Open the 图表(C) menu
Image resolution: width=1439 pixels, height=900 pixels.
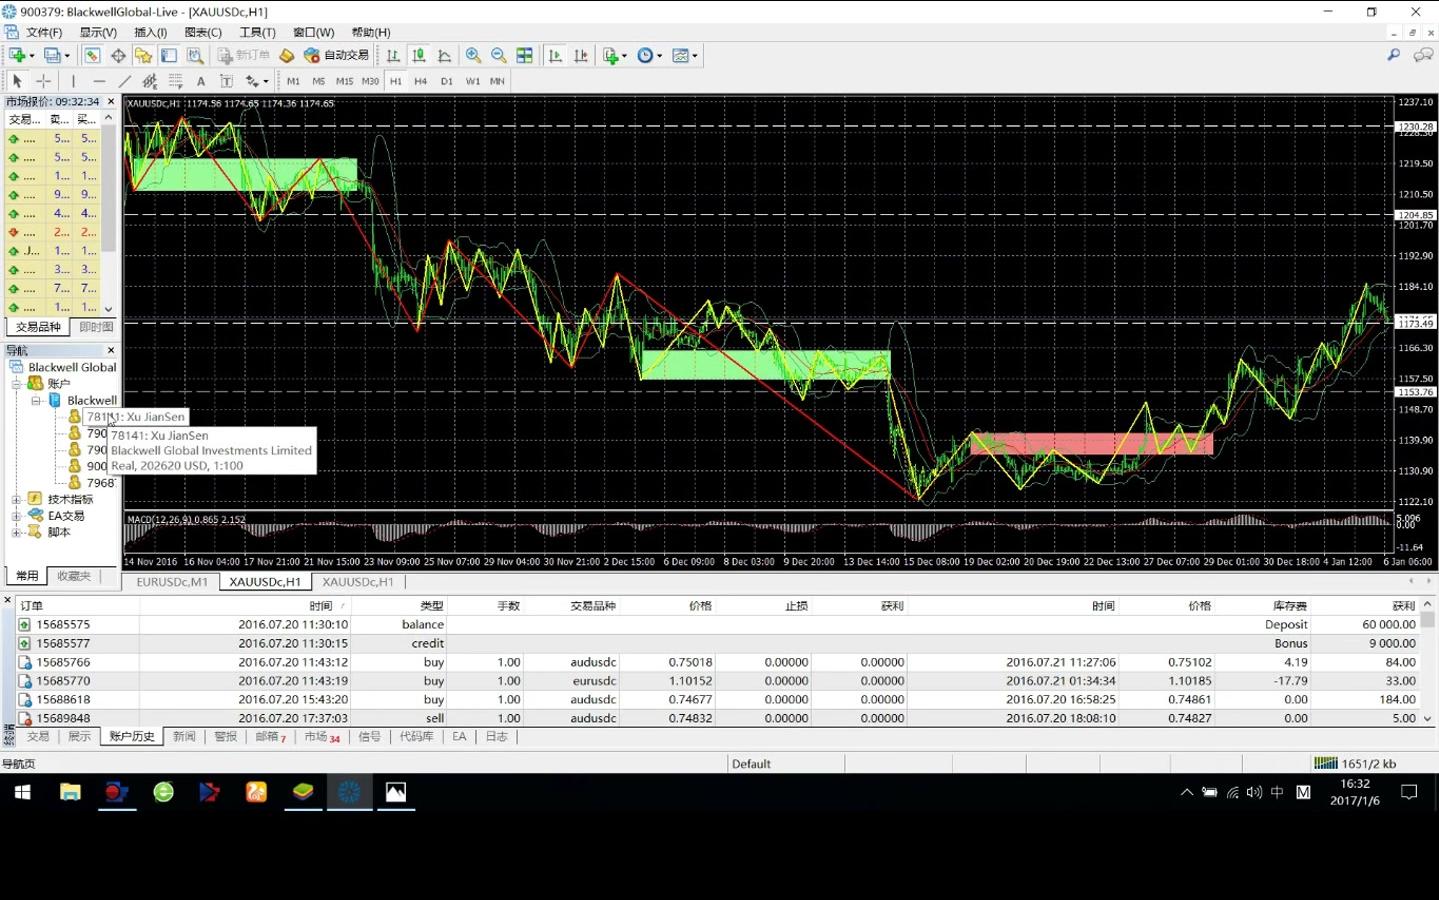203,32
